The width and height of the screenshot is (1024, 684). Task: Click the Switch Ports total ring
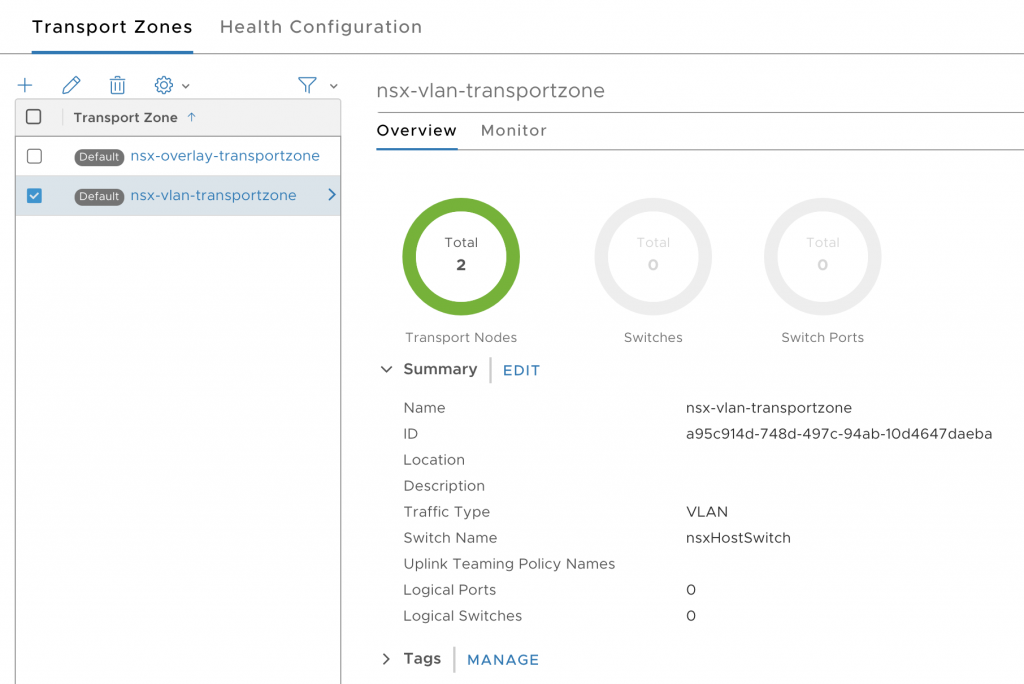tap(823, 257)
